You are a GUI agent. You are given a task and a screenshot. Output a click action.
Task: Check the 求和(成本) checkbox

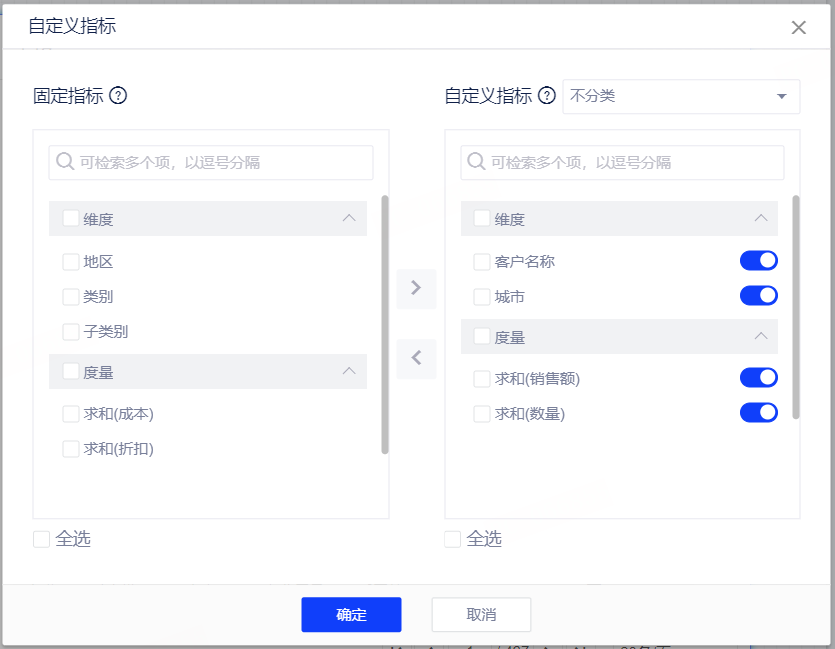(71, 414)
